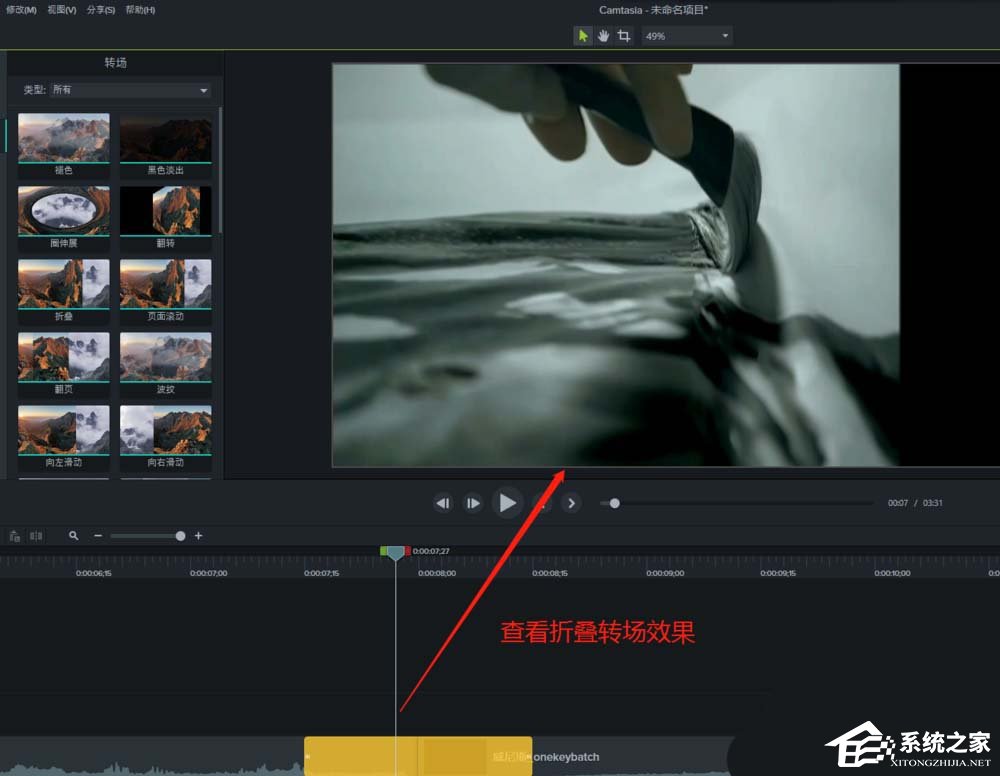Select the Crop tool in the canvas toolbar

click(x=623, y=35)
